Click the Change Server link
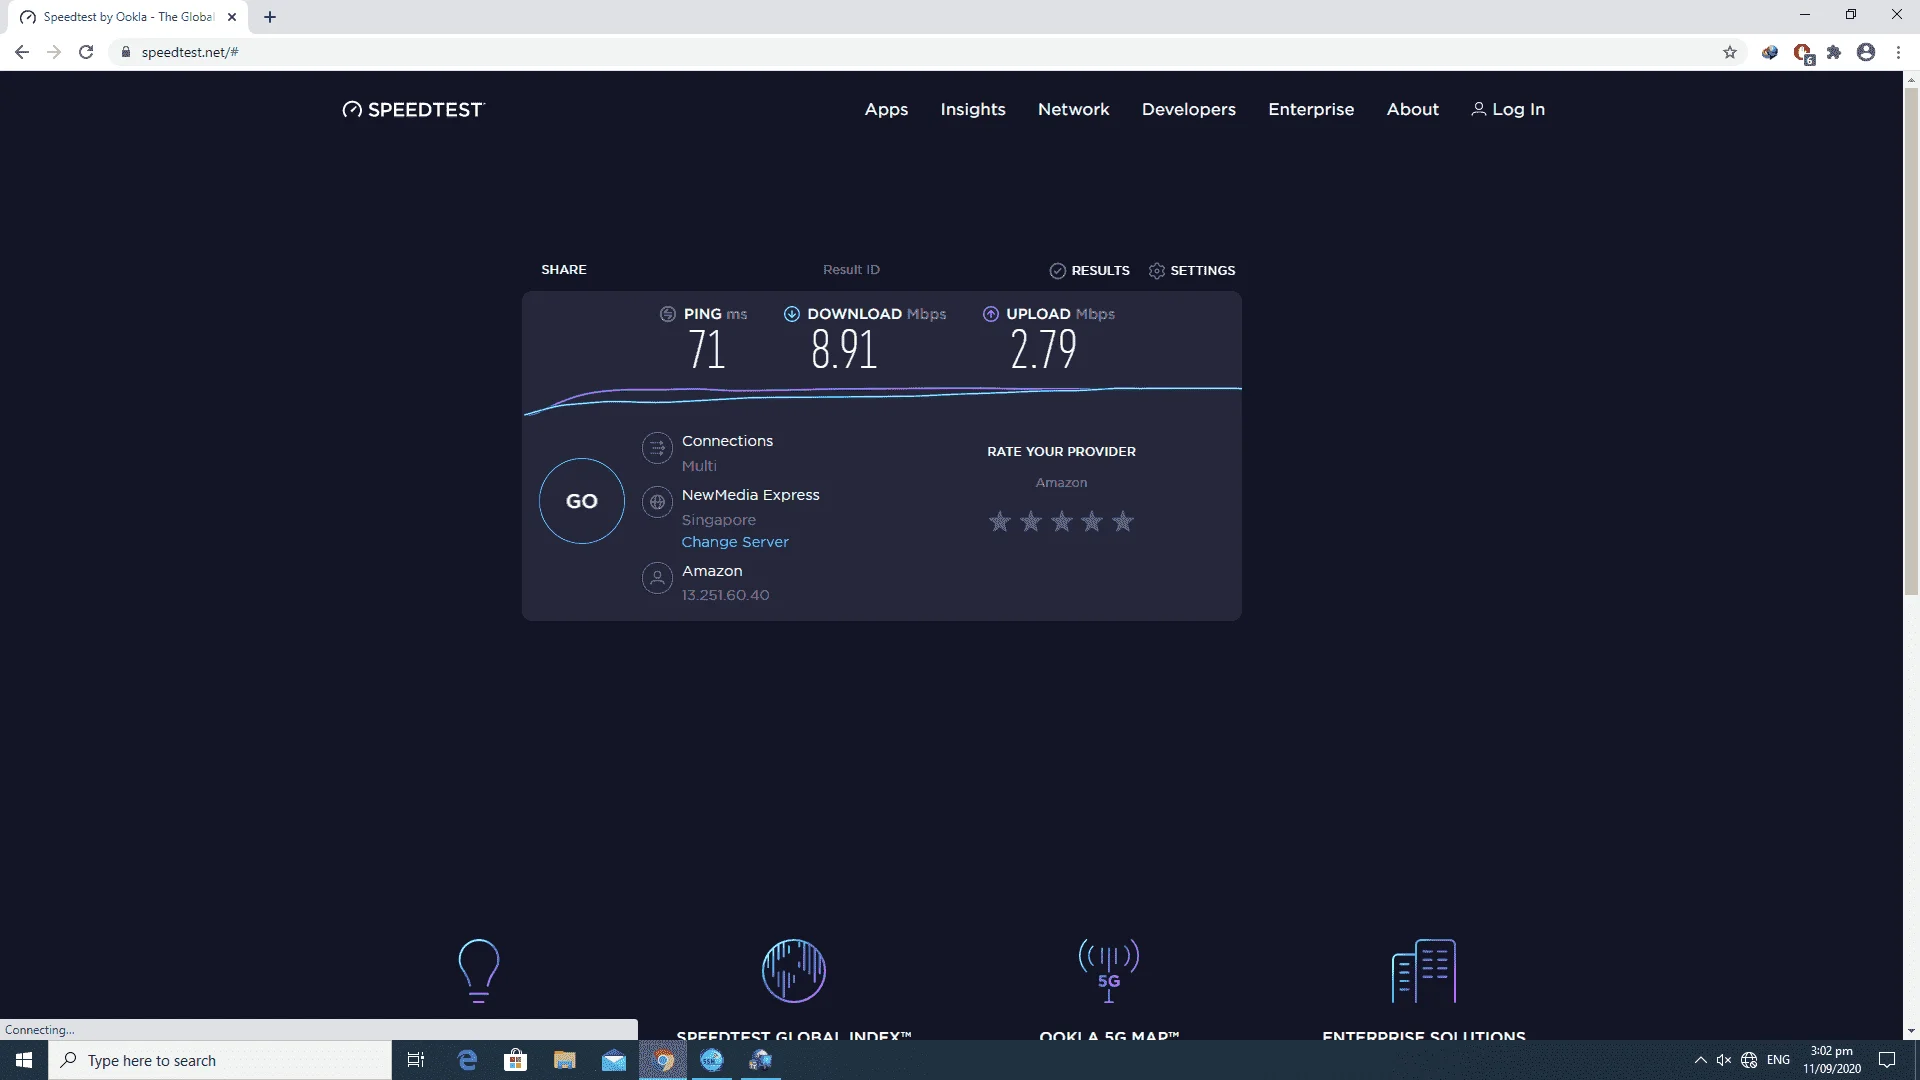This screenshot has height=1080, width=1920. (735, 542)
